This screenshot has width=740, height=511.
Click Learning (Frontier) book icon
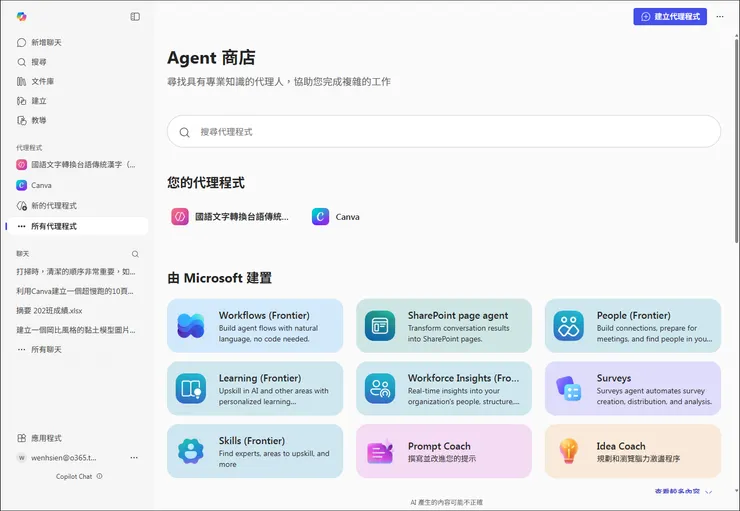(191, 388)
